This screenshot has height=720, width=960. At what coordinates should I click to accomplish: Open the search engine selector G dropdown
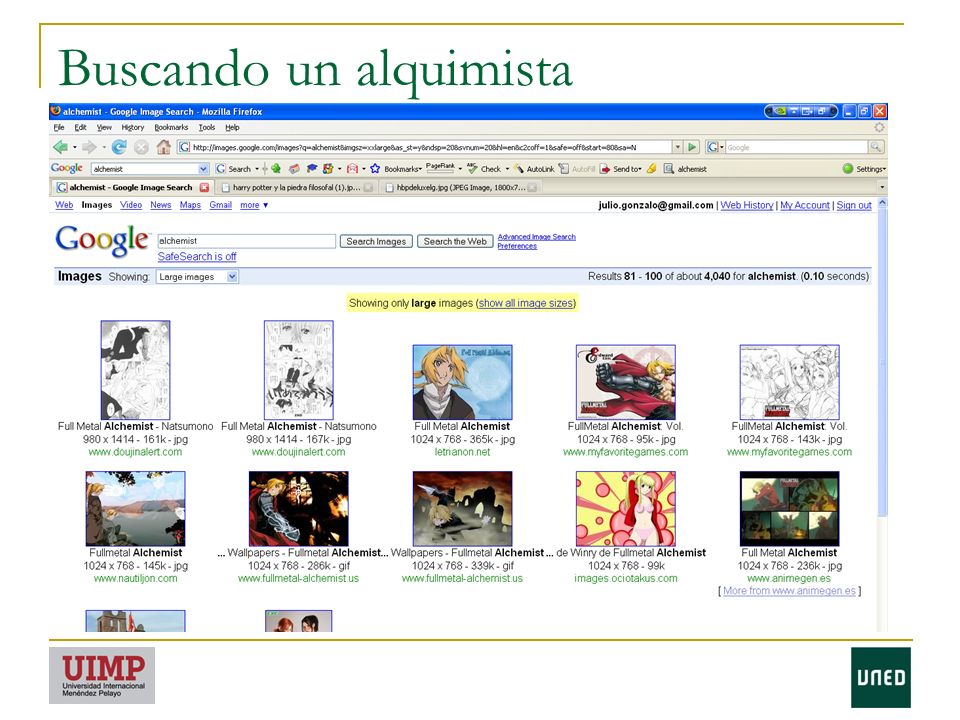tap(714, 147)
